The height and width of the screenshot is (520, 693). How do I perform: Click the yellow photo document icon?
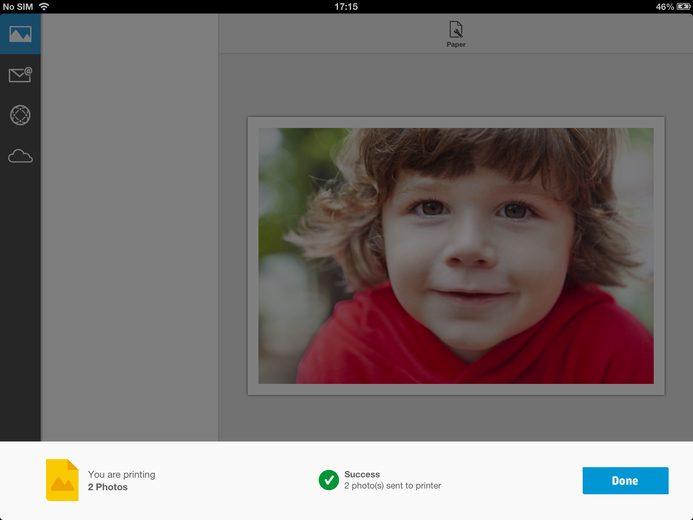(62, 480)
